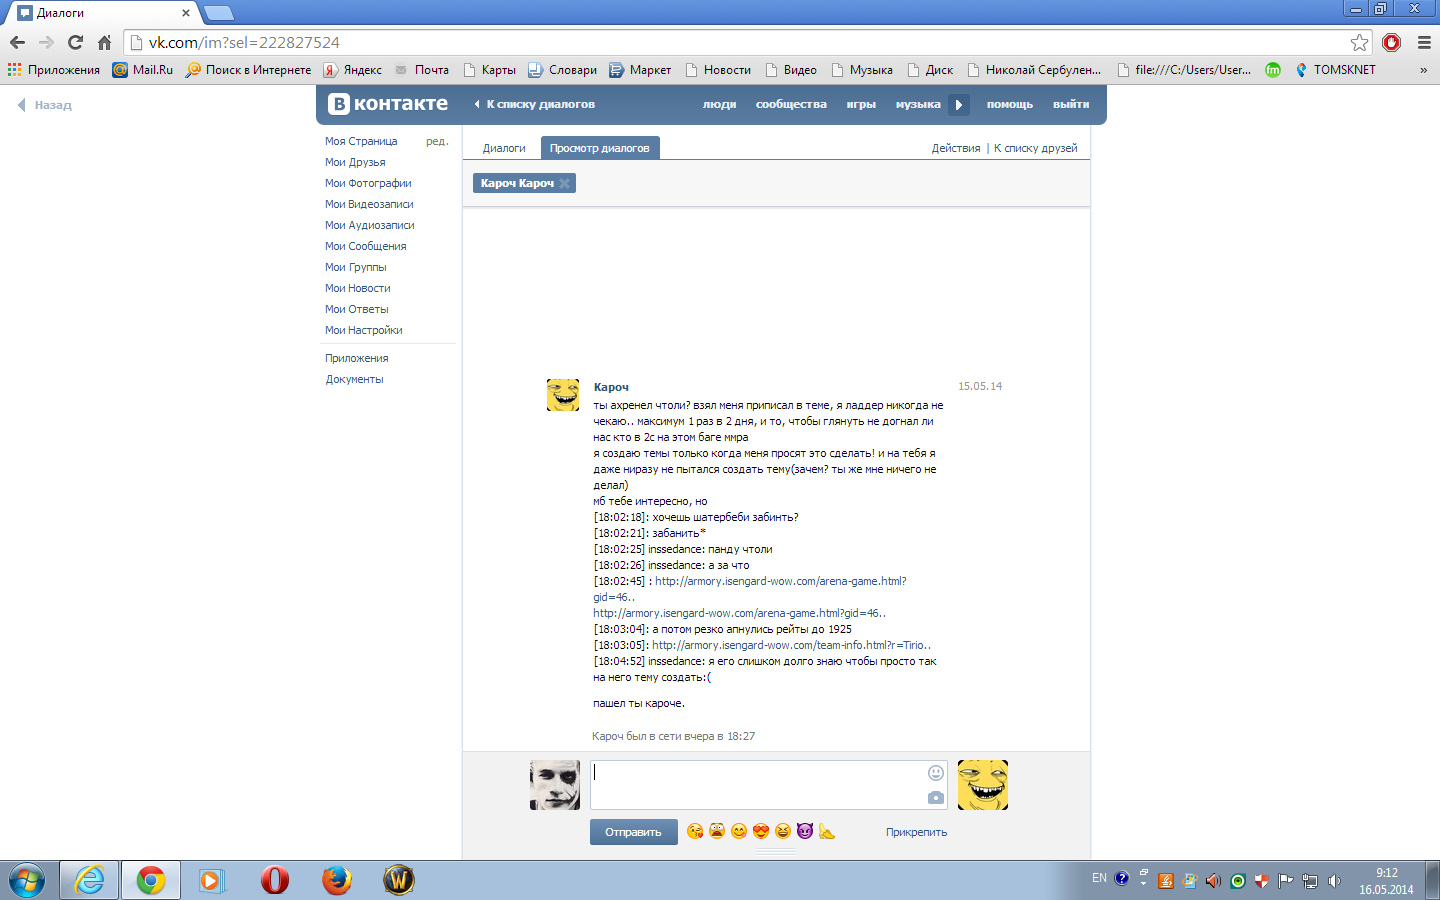Open Поиск в Интернете bookmark

tap(248, 70)
